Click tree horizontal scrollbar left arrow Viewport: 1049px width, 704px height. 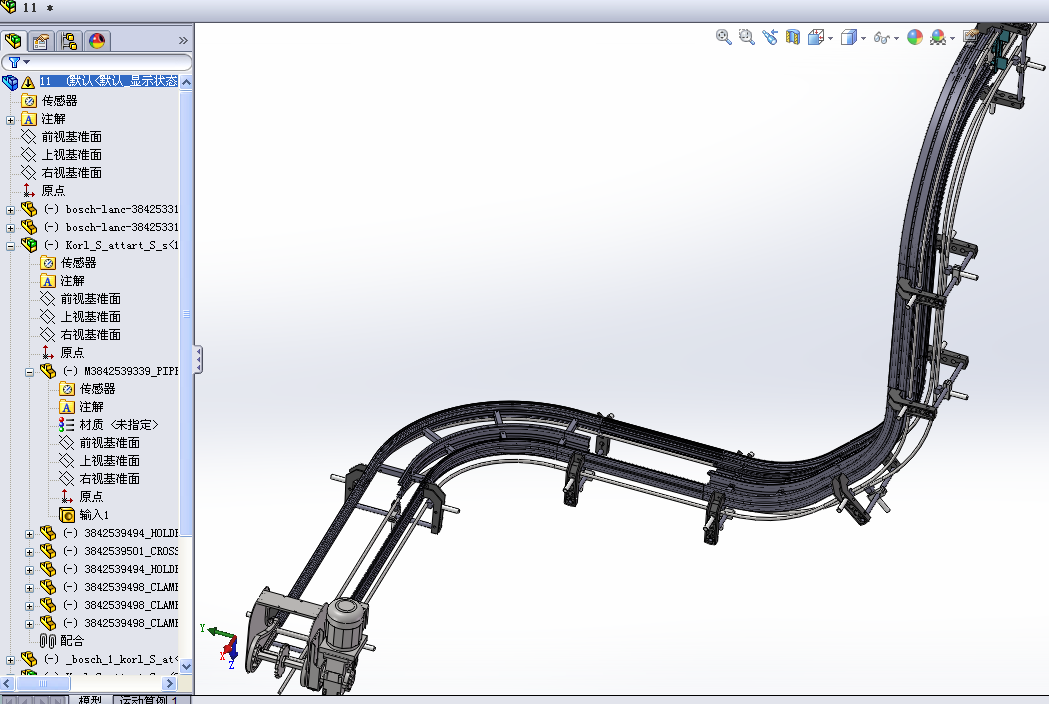[7, 683]
